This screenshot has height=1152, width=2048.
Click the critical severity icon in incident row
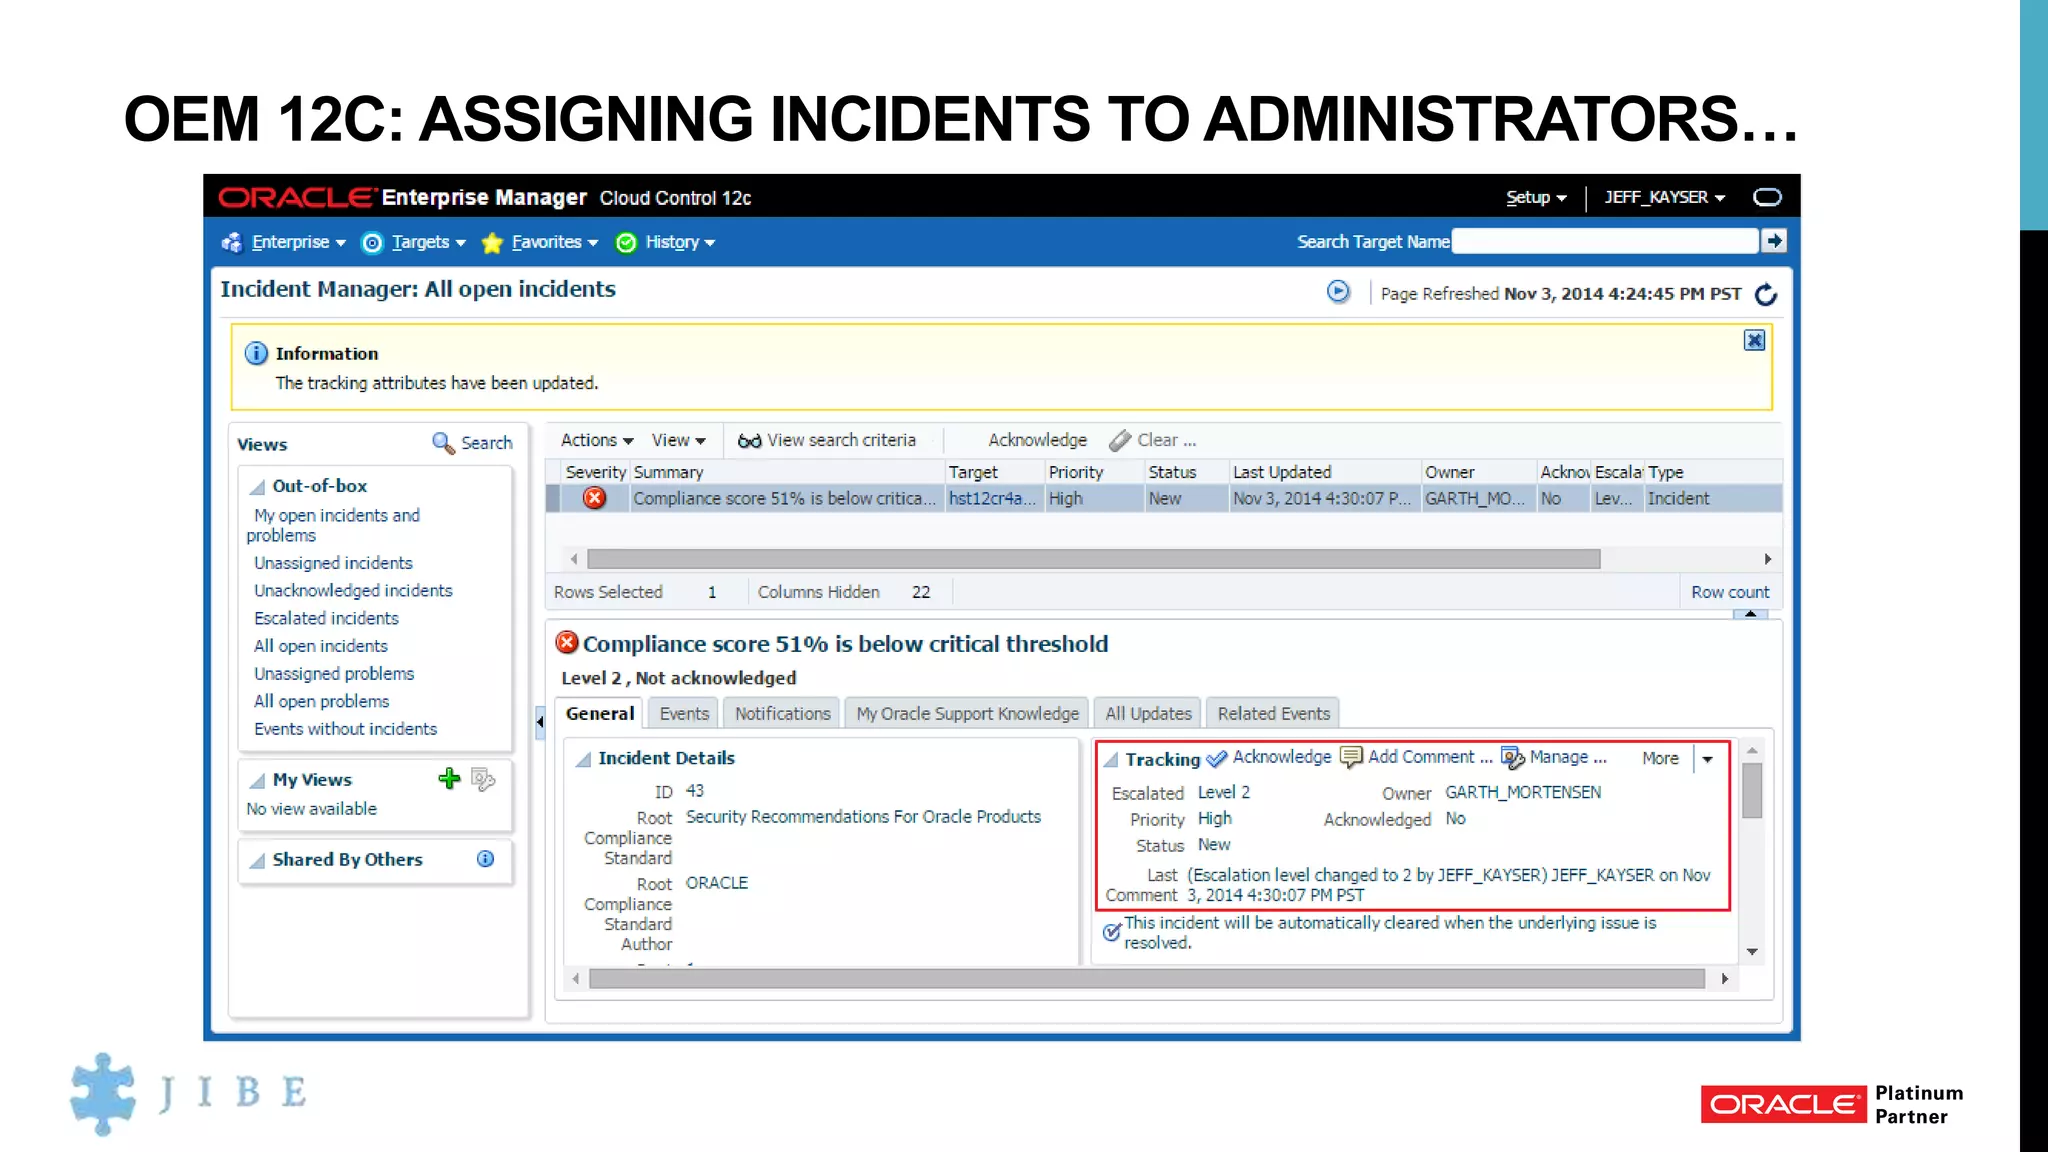click(x=595, y=498)
